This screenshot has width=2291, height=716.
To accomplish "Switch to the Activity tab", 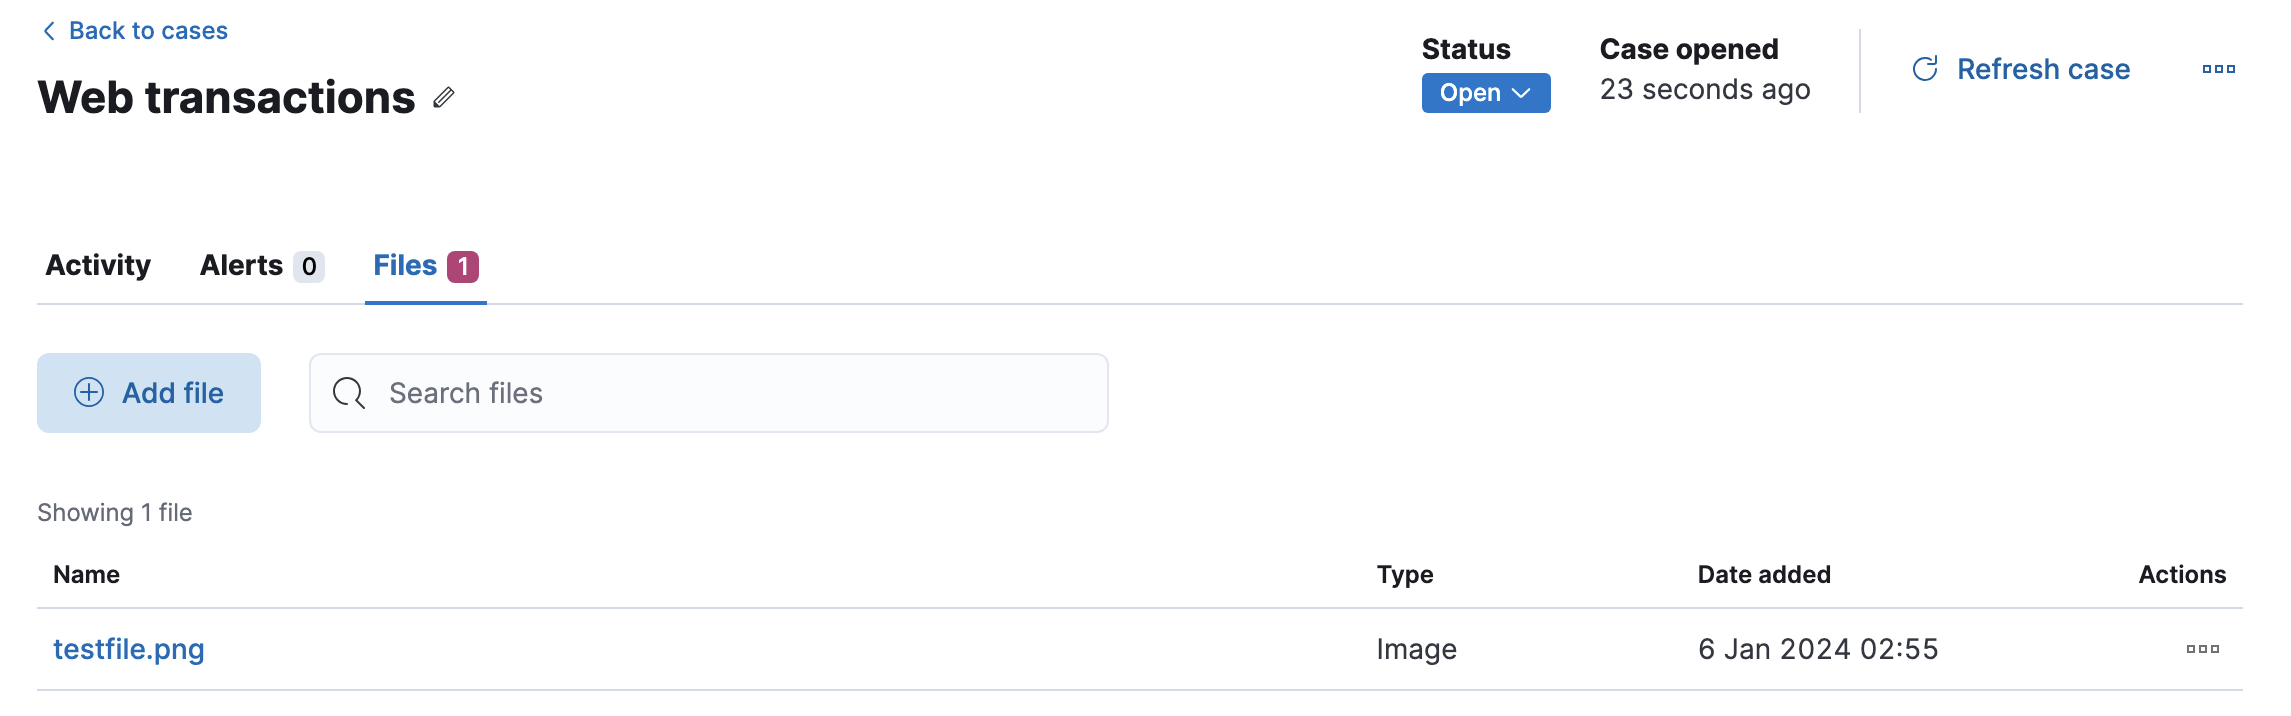I will pyautogui.click(x=98, y=265).
